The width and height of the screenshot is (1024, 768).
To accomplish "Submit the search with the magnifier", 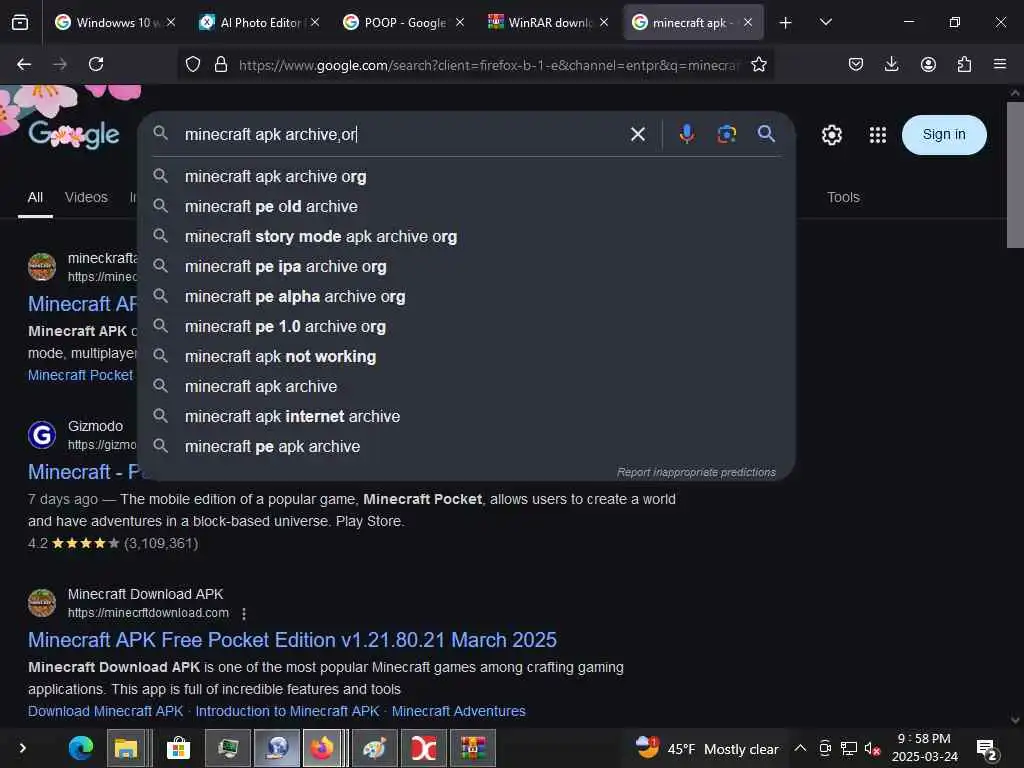I will (766, 134).
